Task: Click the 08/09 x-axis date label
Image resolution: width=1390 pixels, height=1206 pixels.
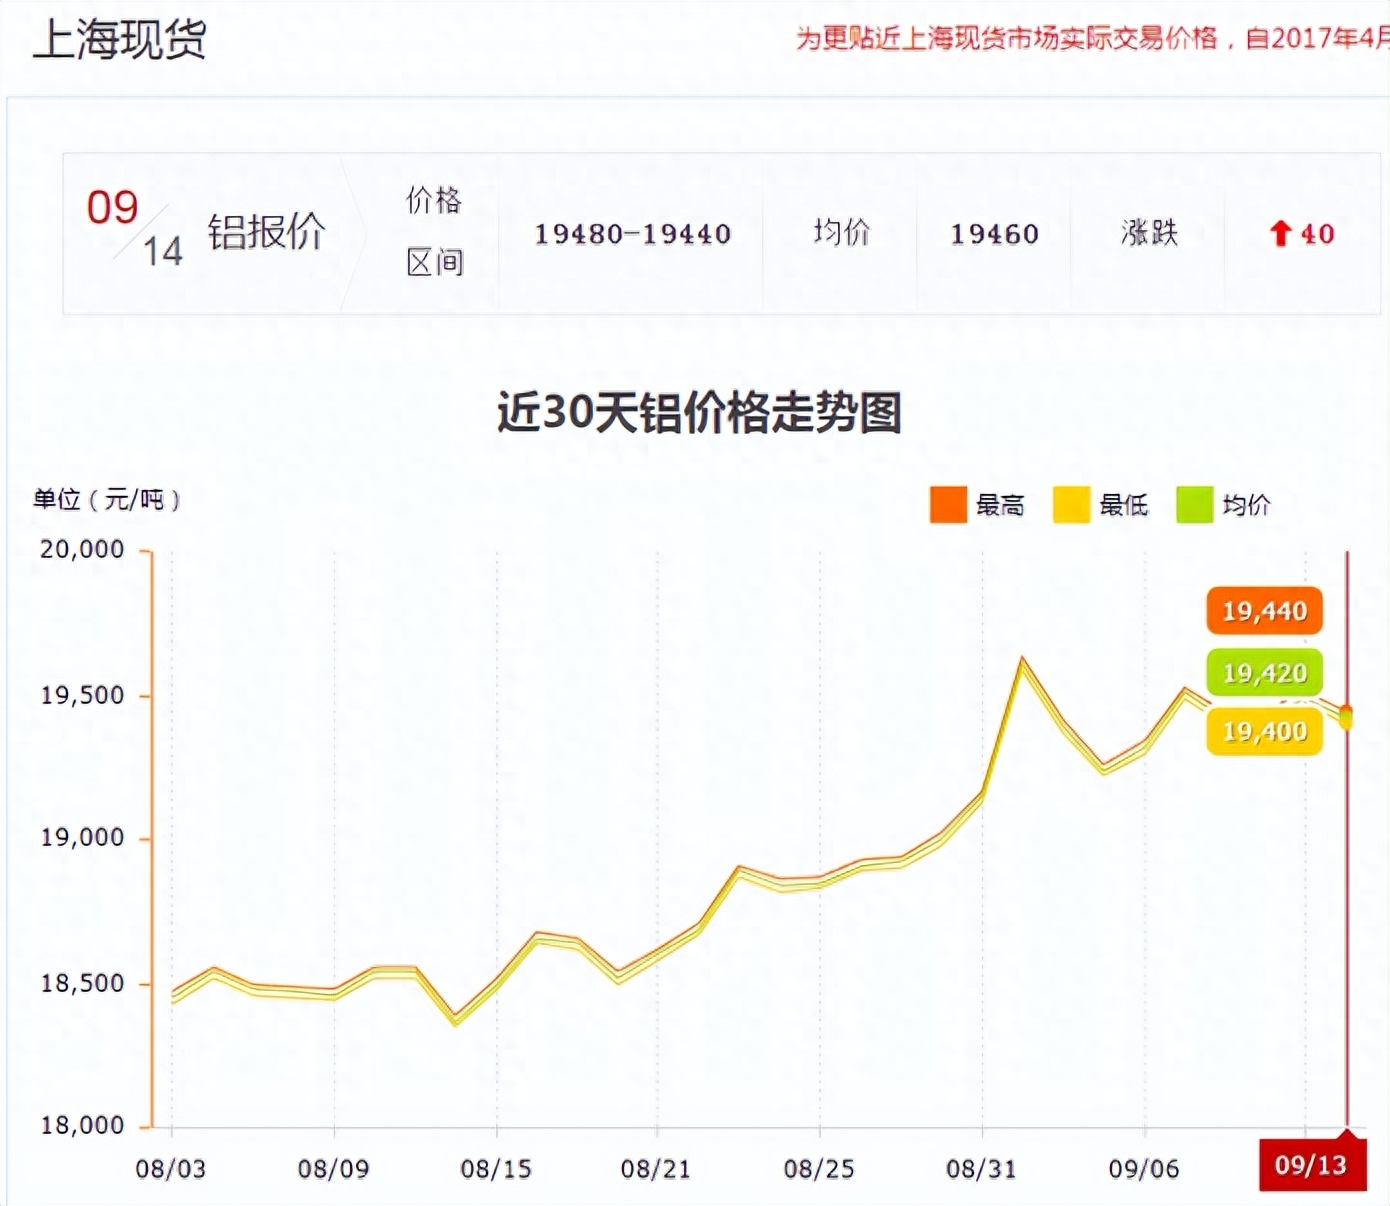Action: click(333, 1169)
